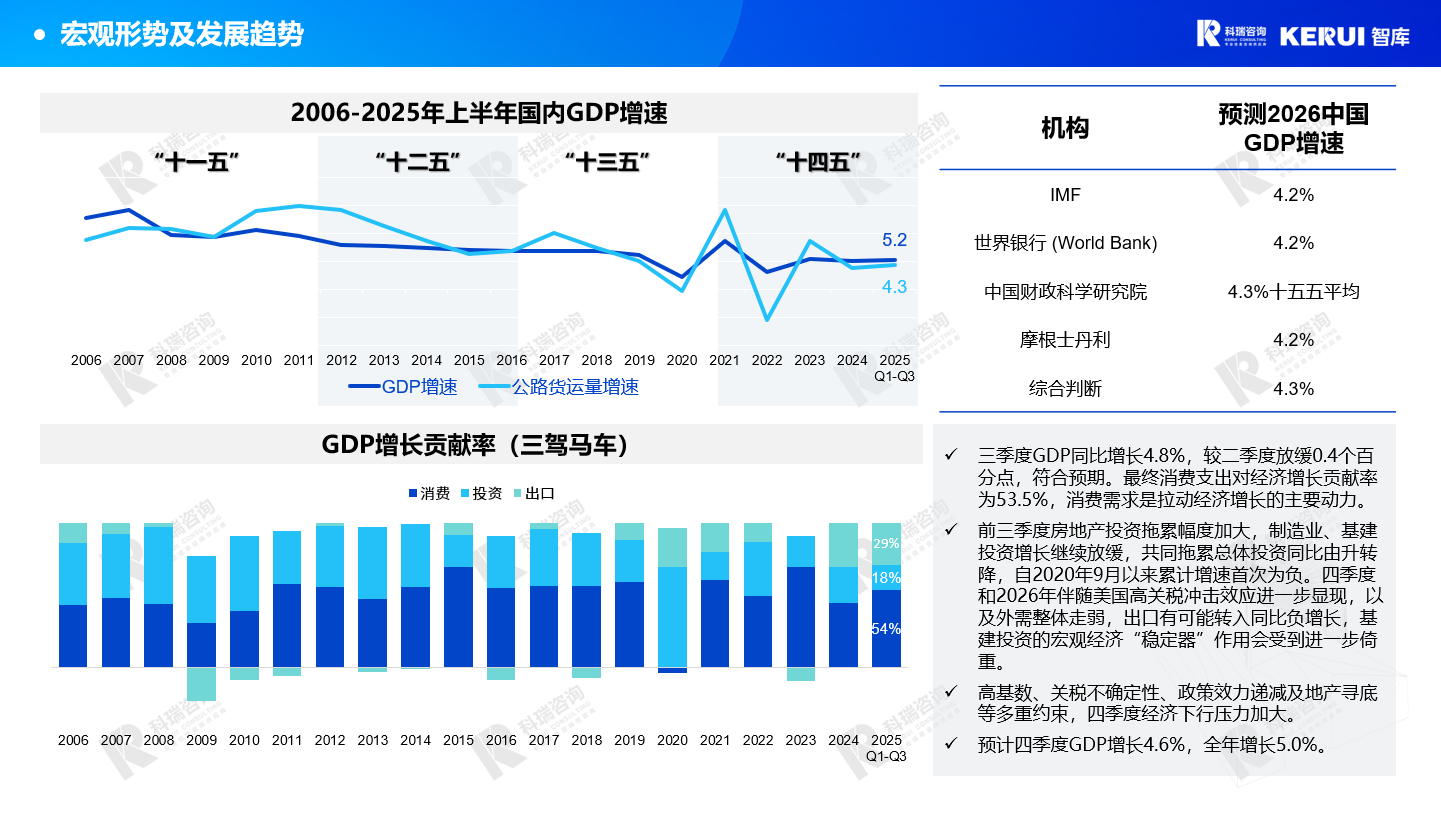This screenshot has width=1441, height=815.
Task: Click the KERUI 智库 brand text
Action: pyautogui.click(x=1344, y=35)
